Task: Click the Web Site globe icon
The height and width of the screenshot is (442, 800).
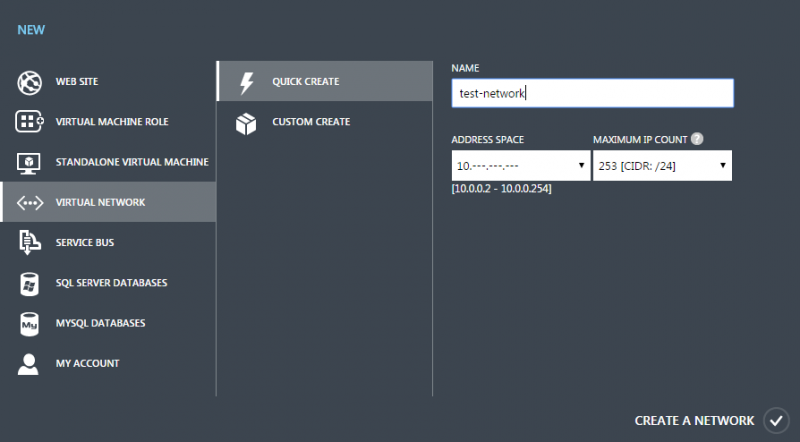Action: pos(28,82)
